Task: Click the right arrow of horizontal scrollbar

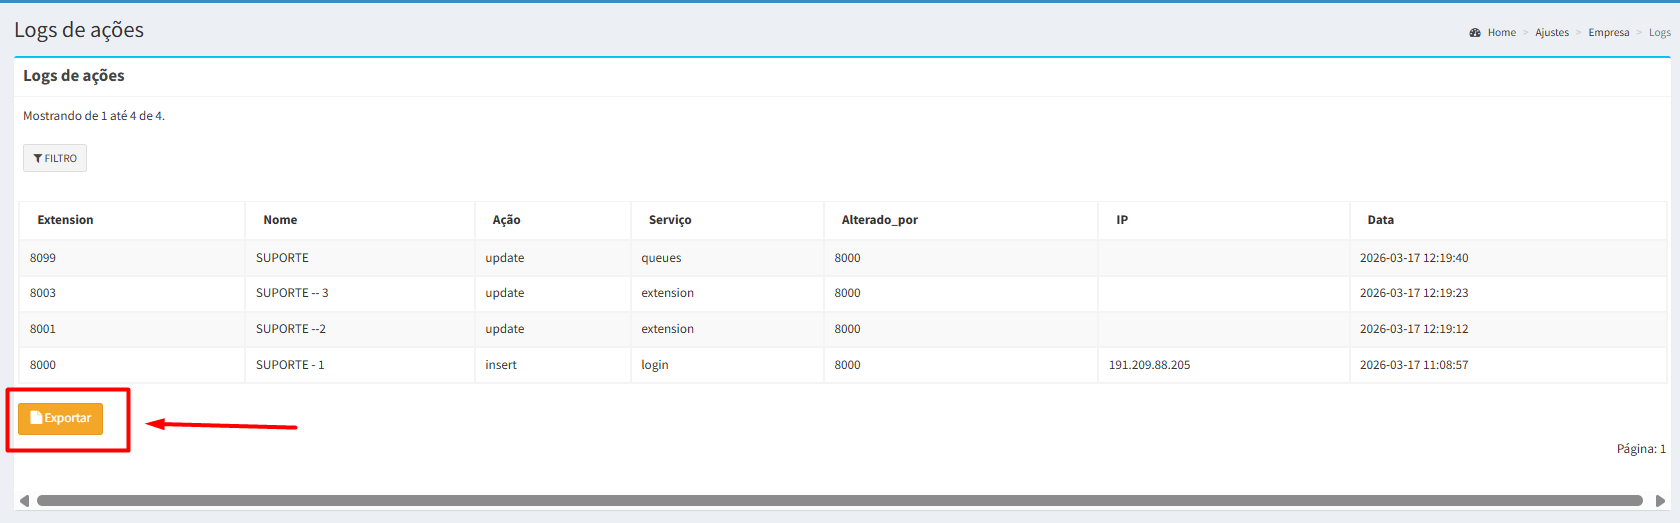Action: [1660, 501]
